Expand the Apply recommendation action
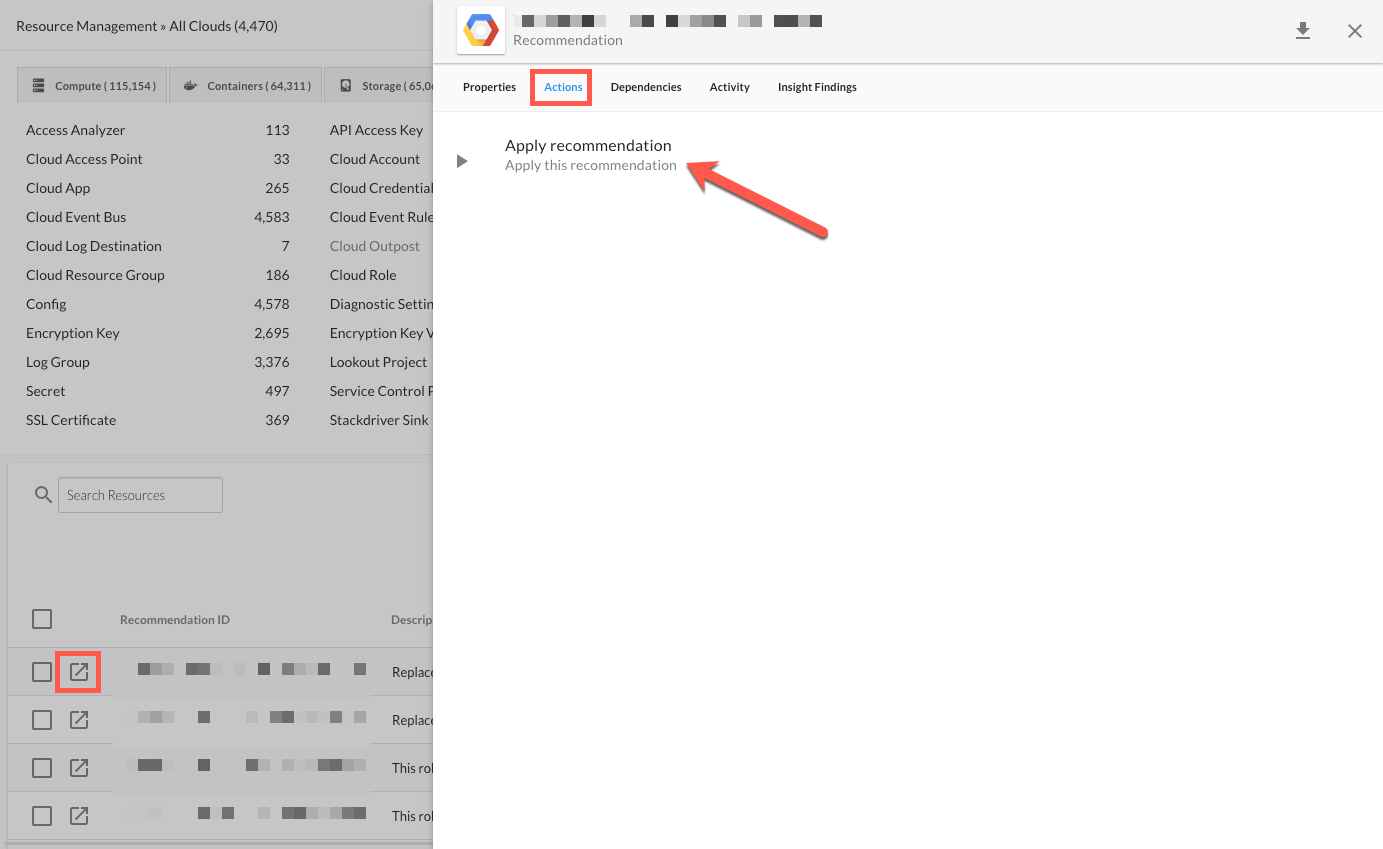Screen dimensions: 1383x849 461,161
